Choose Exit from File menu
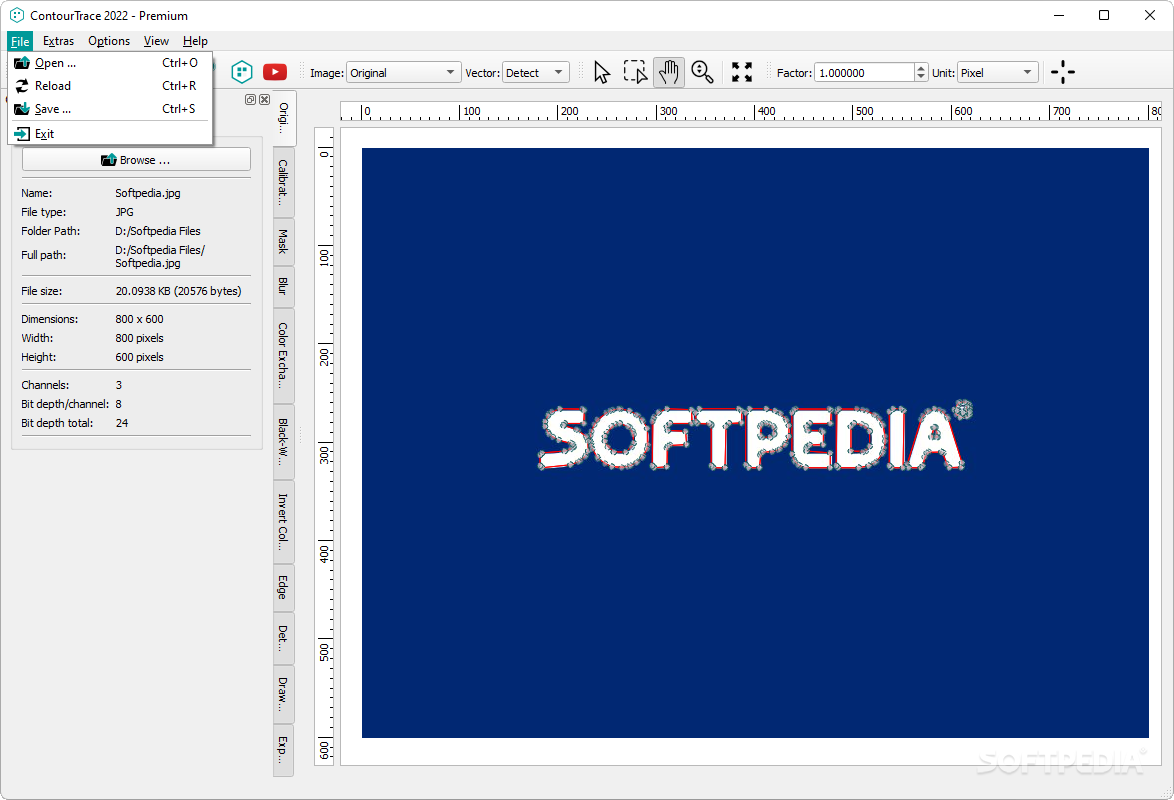Image resolution: width=1174 pixels, height=800 pixels. 110,133
